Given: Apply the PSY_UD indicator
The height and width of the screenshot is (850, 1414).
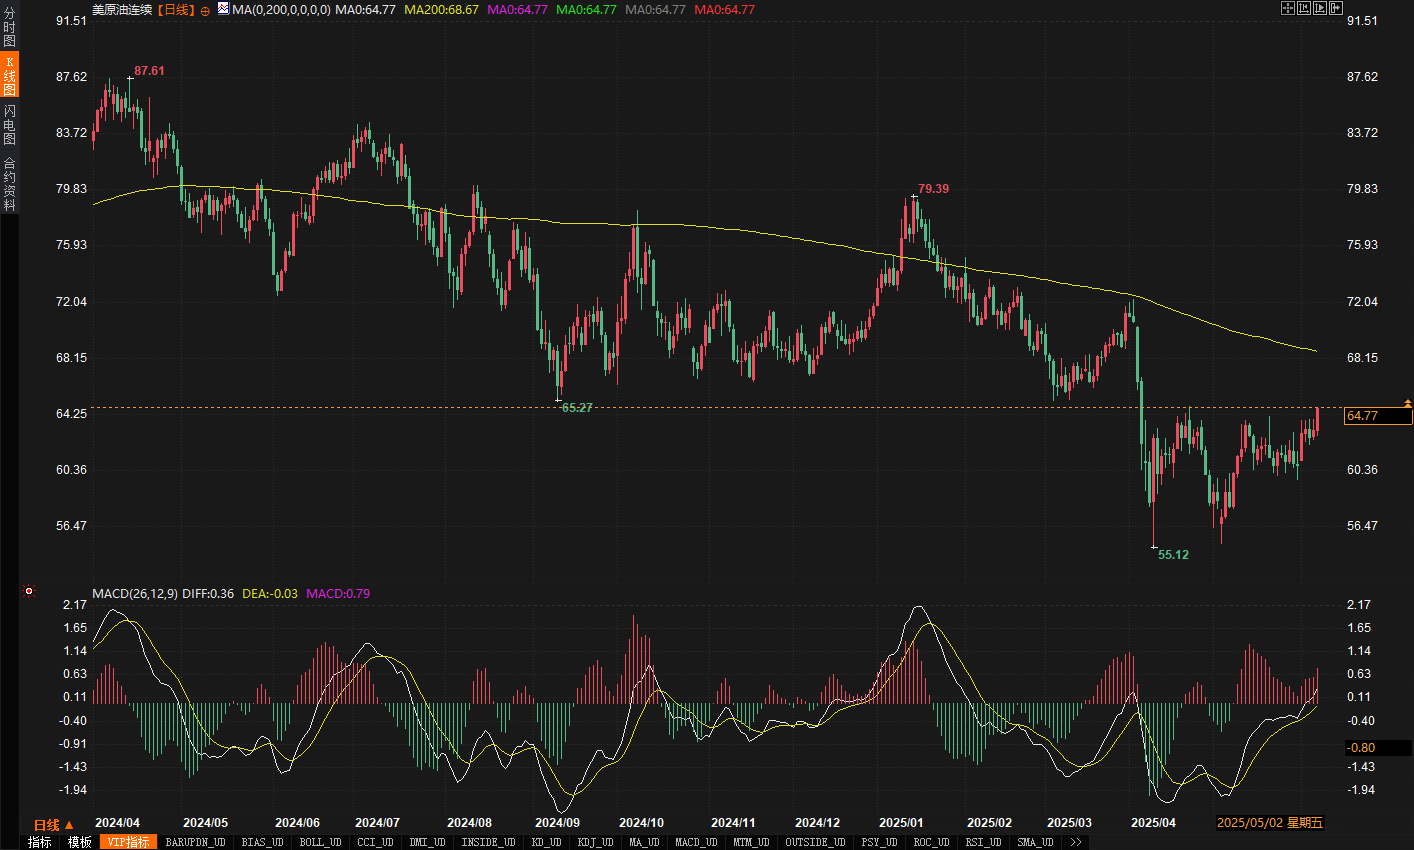Looking at the screenshot, I should (879, 842).
